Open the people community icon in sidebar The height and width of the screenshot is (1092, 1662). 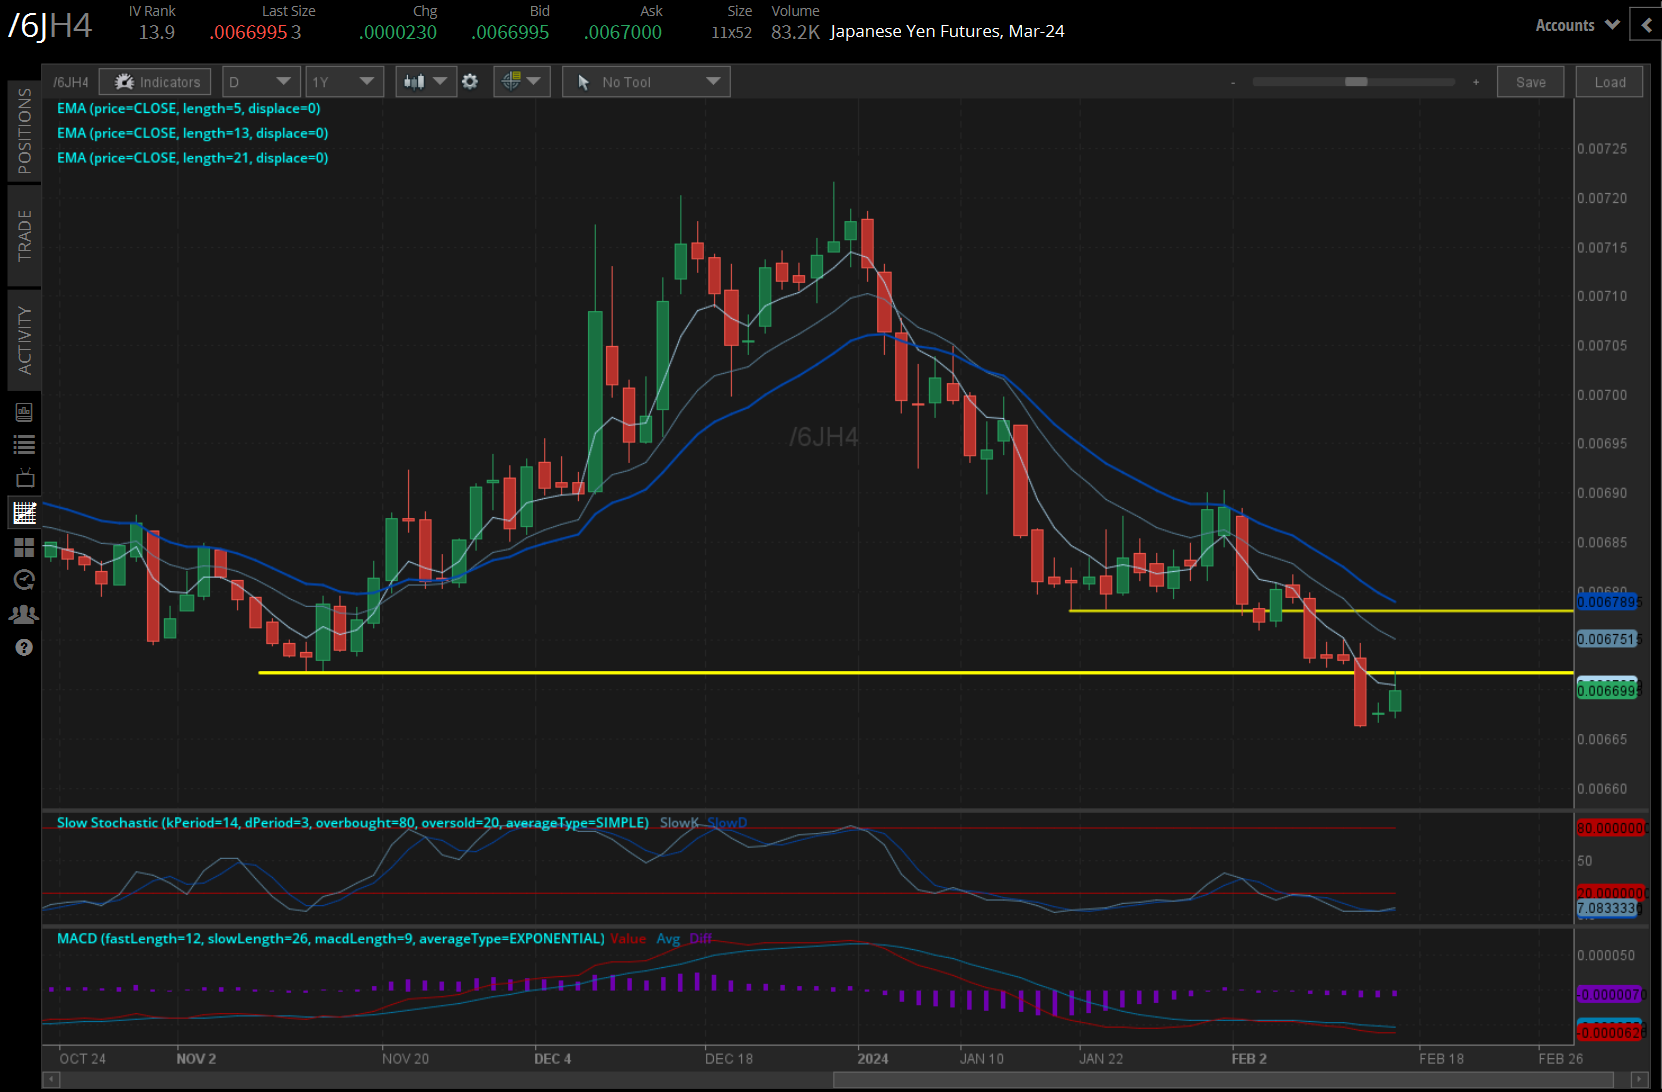coord(24,614)
